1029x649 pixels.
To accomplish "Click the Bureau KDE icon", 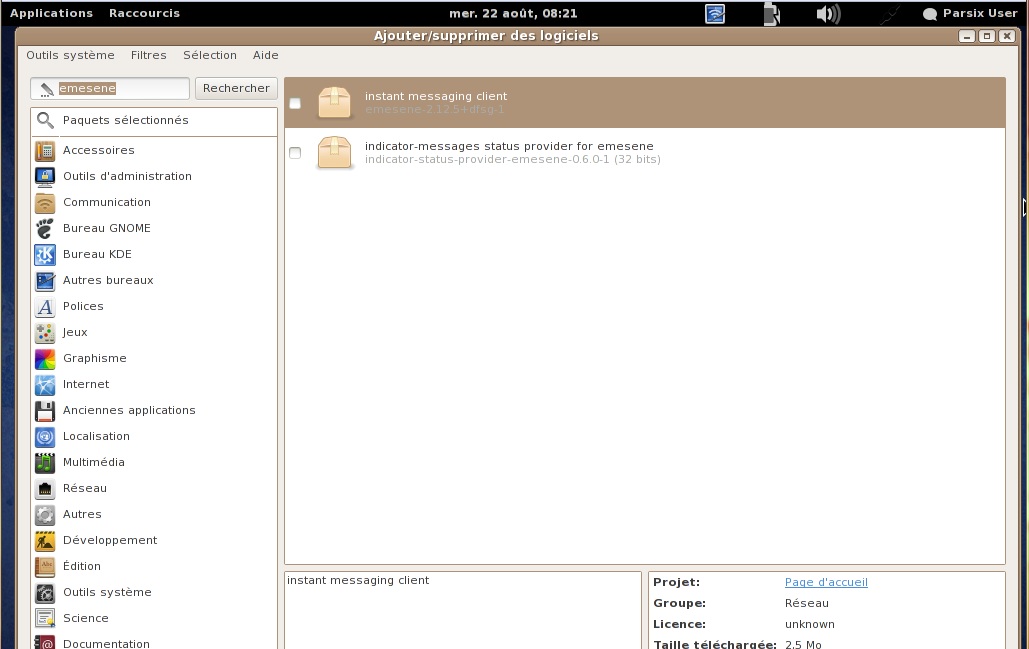I will (x=45, y=255).
